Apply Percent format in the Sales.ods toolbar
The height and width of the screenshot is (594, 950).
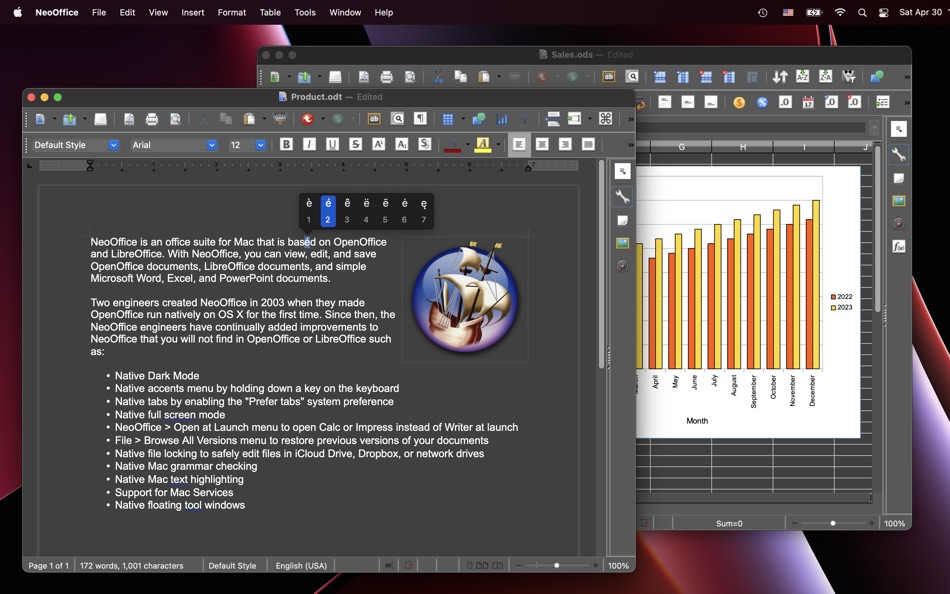[x=762, y=102]
